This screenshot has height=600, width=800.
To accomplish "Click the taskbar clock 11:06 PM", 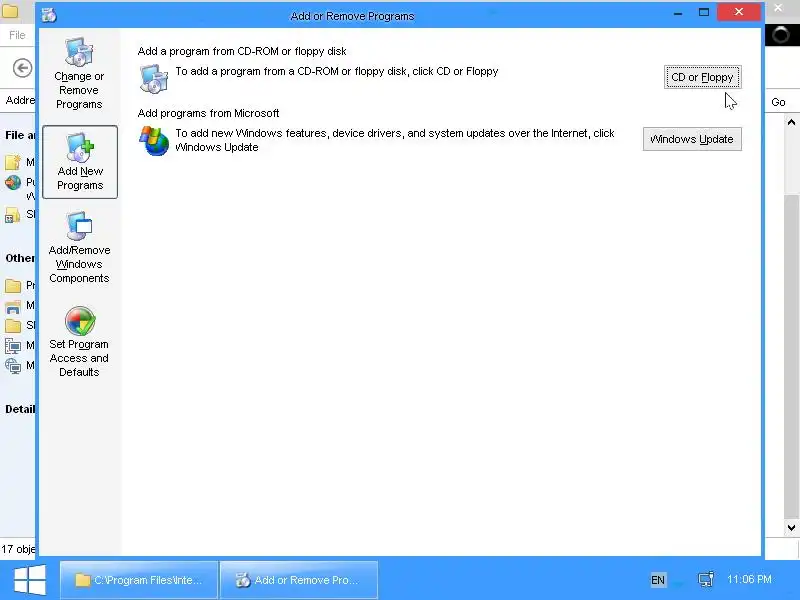I will pos(749,580).
